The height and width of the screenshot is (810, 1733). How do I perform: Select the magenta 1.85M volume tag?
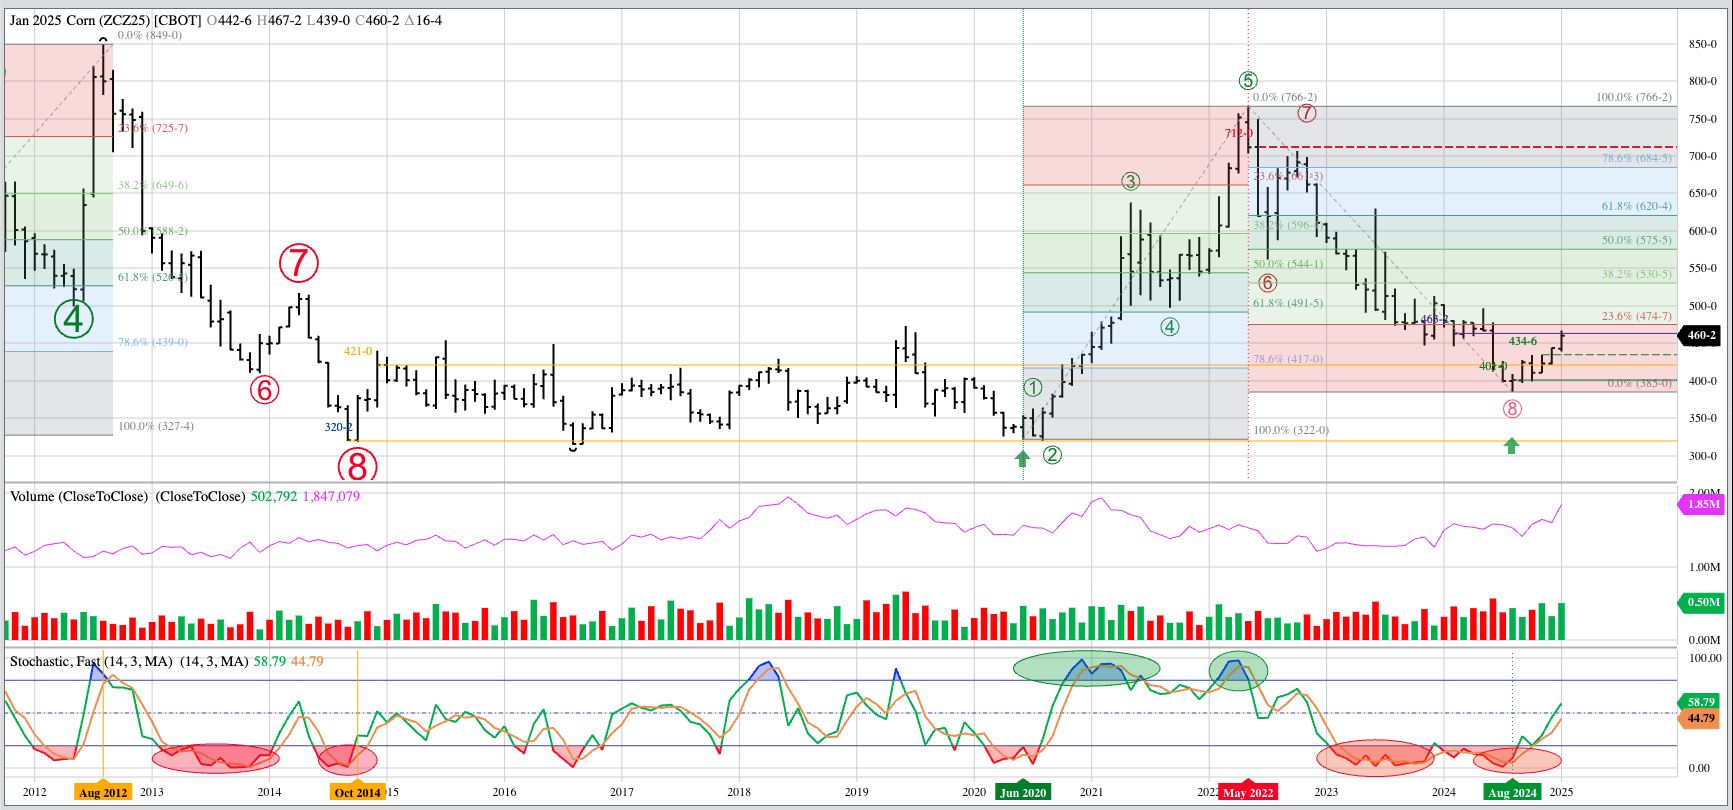point(1703,504)
